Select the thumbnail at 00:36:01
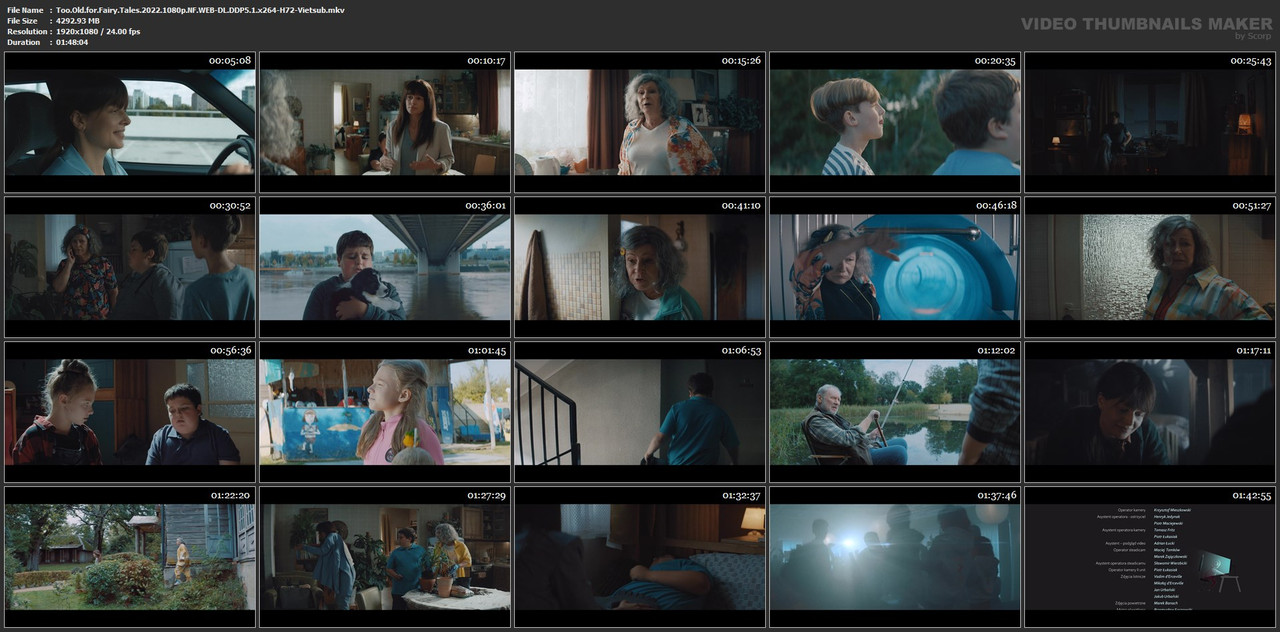Image resolution: width=1280 pixels, height=632 pixels. point(385,267)
